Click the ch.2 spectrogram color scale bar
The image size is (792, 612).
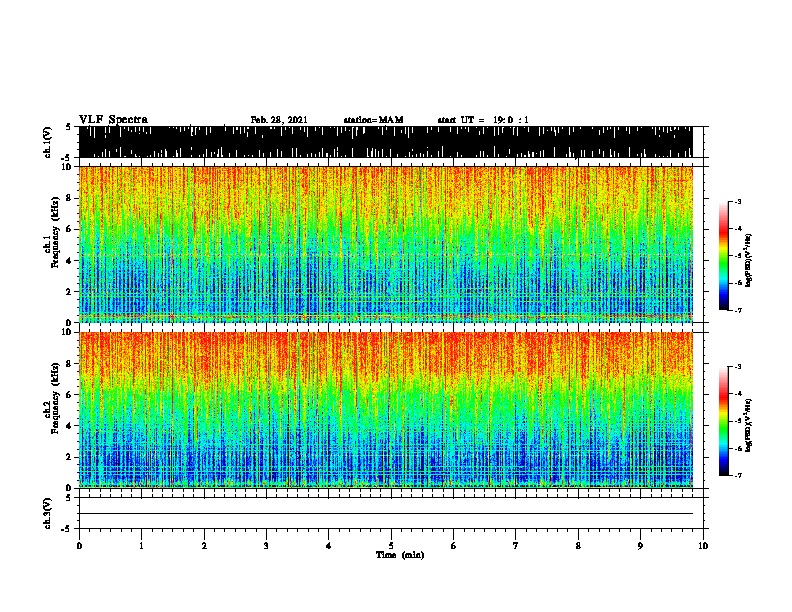tap(723, 421)
